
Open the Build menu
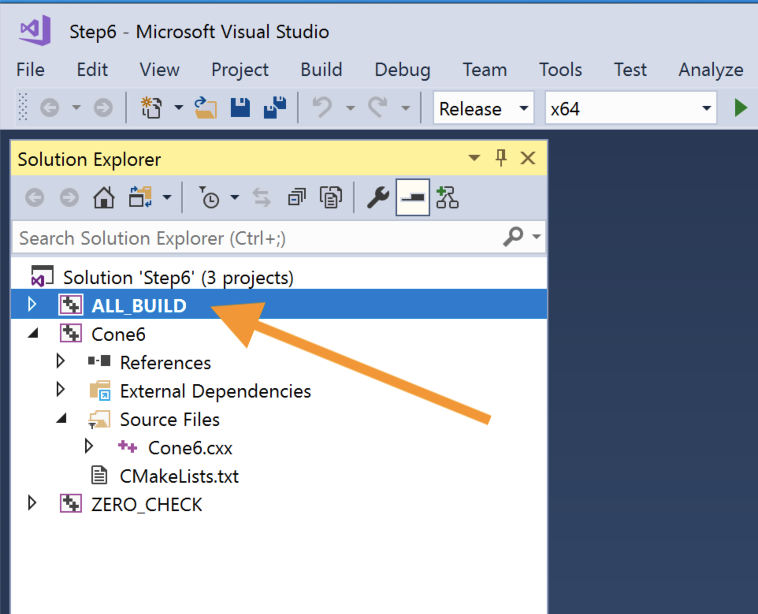tap(321, 69)
